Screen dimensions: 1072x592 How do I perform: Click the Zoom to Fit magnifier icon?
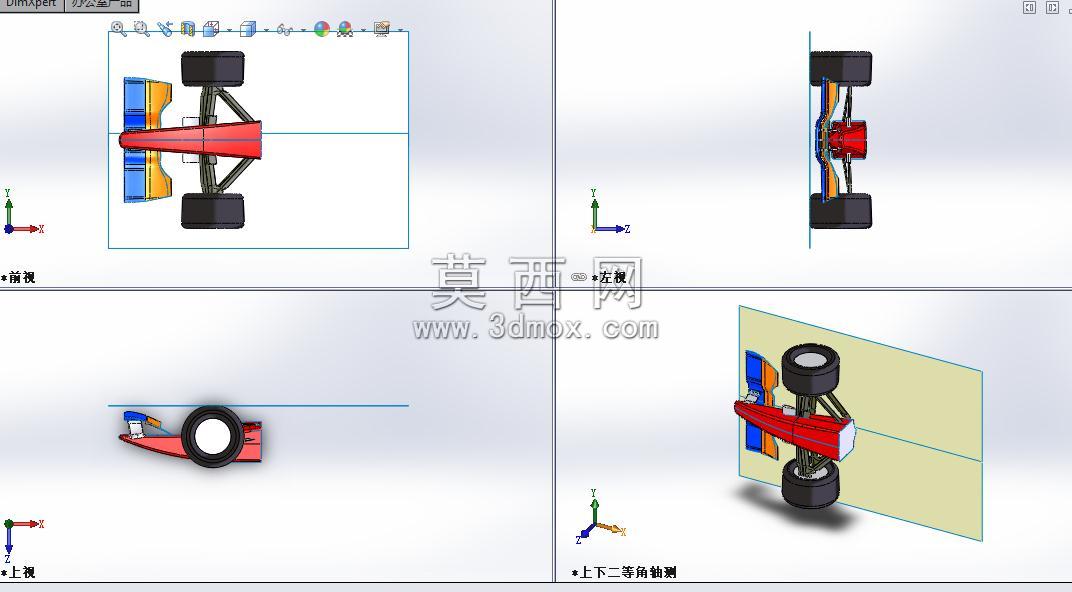tap(118, 29)
